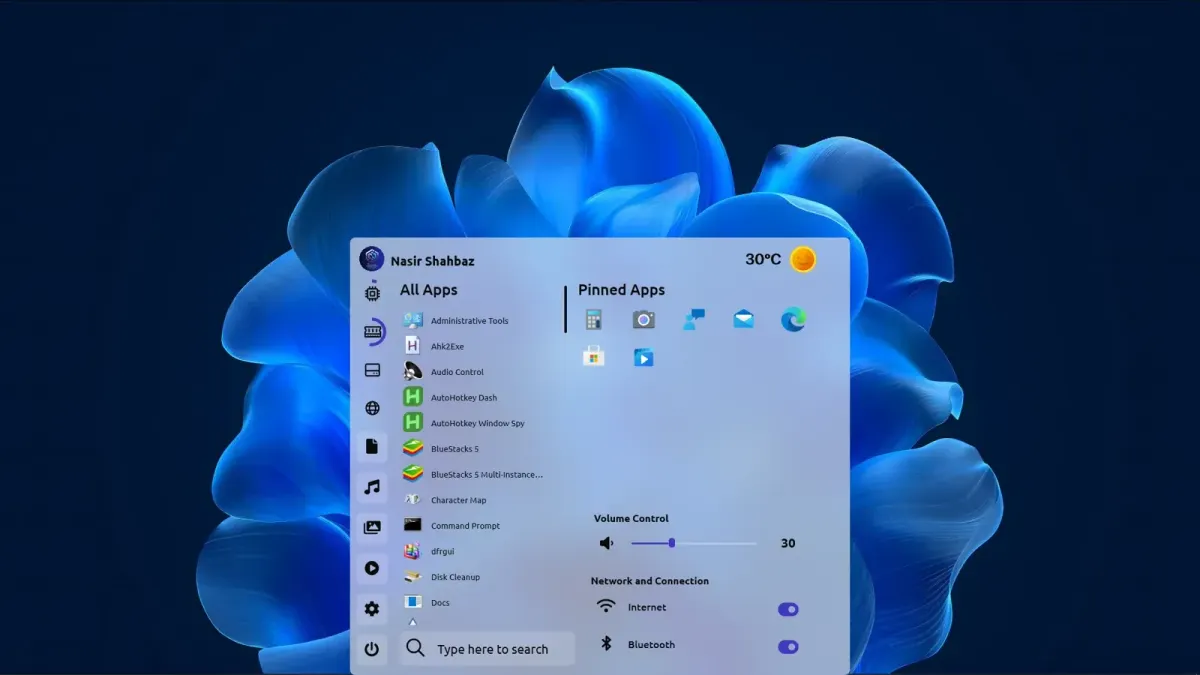Open the Settings gear icon in sidebar
The width and height of the screenshot is (1200, 675).
(372, 608)
